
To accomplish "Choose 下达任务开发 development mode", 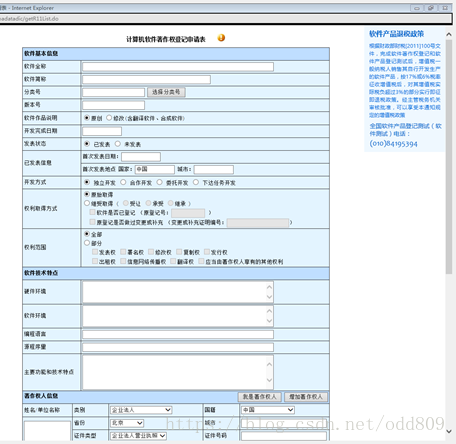I will click(196, 182).
